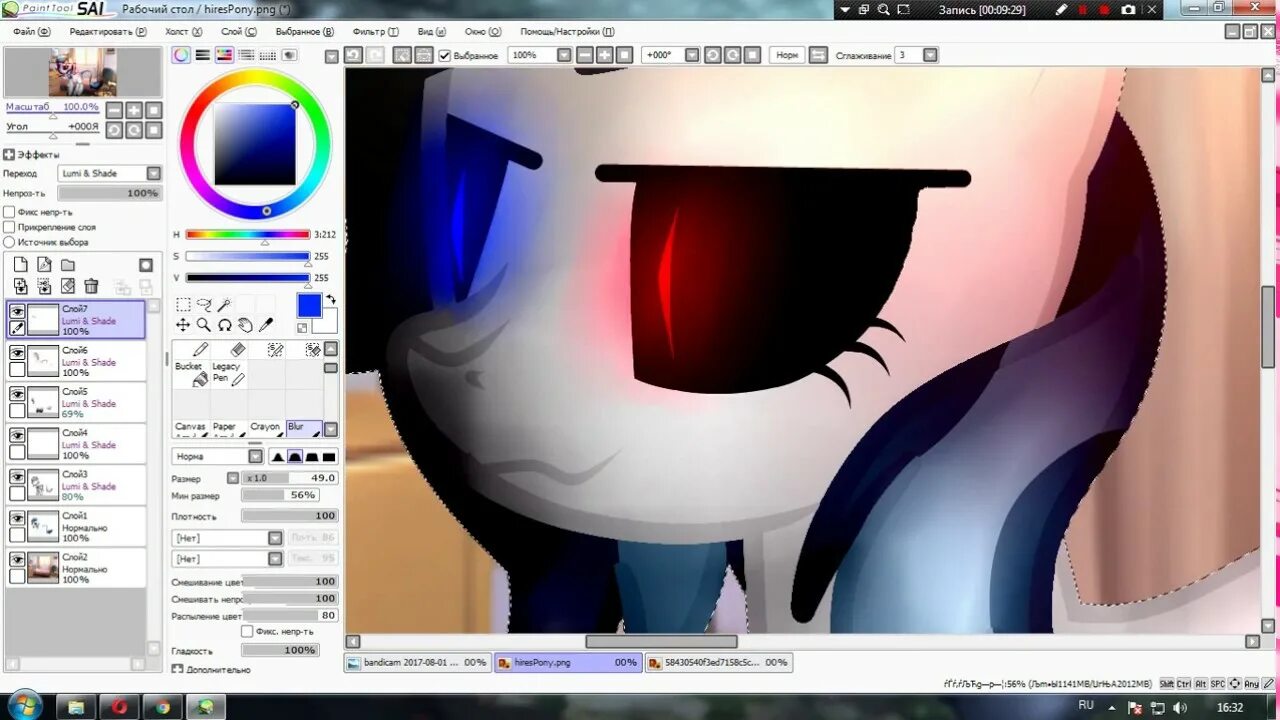Open the 'Холст' menu

click(182, 31)
